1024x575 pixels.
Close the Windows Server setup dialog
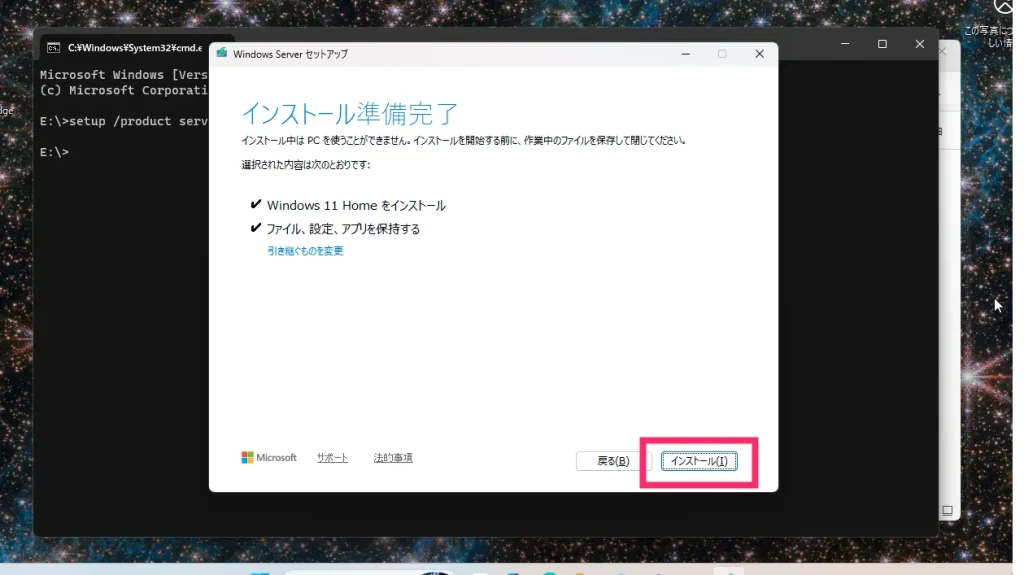[759, 54]
